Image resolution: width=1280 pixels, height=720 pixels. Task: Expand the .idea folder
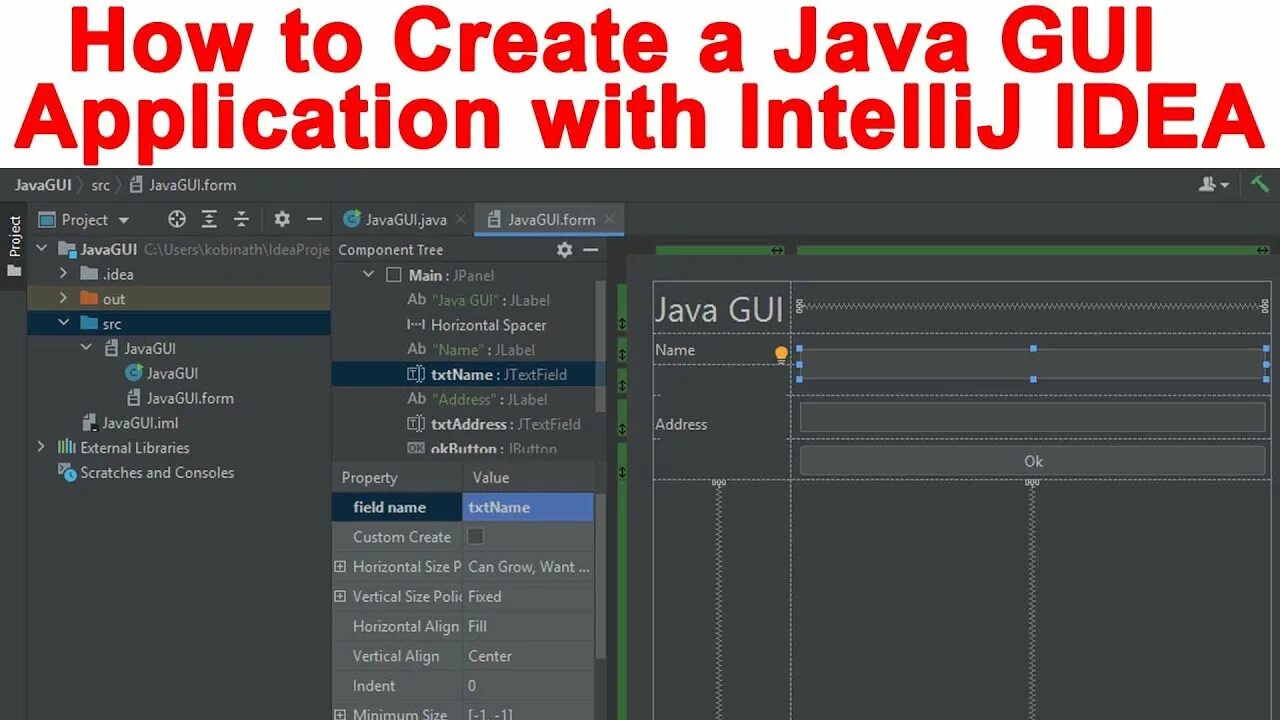[x=63, y=274]
